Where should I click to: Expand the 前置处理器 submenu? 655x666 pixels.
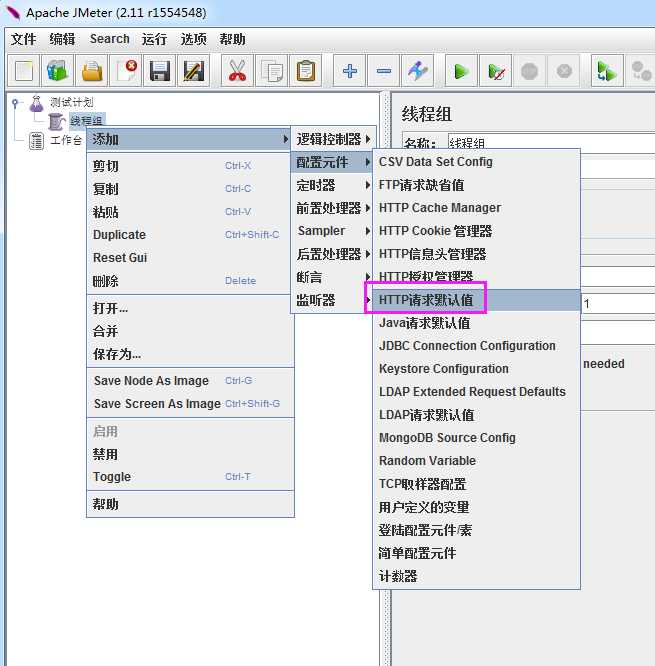[x=332, y=208]
